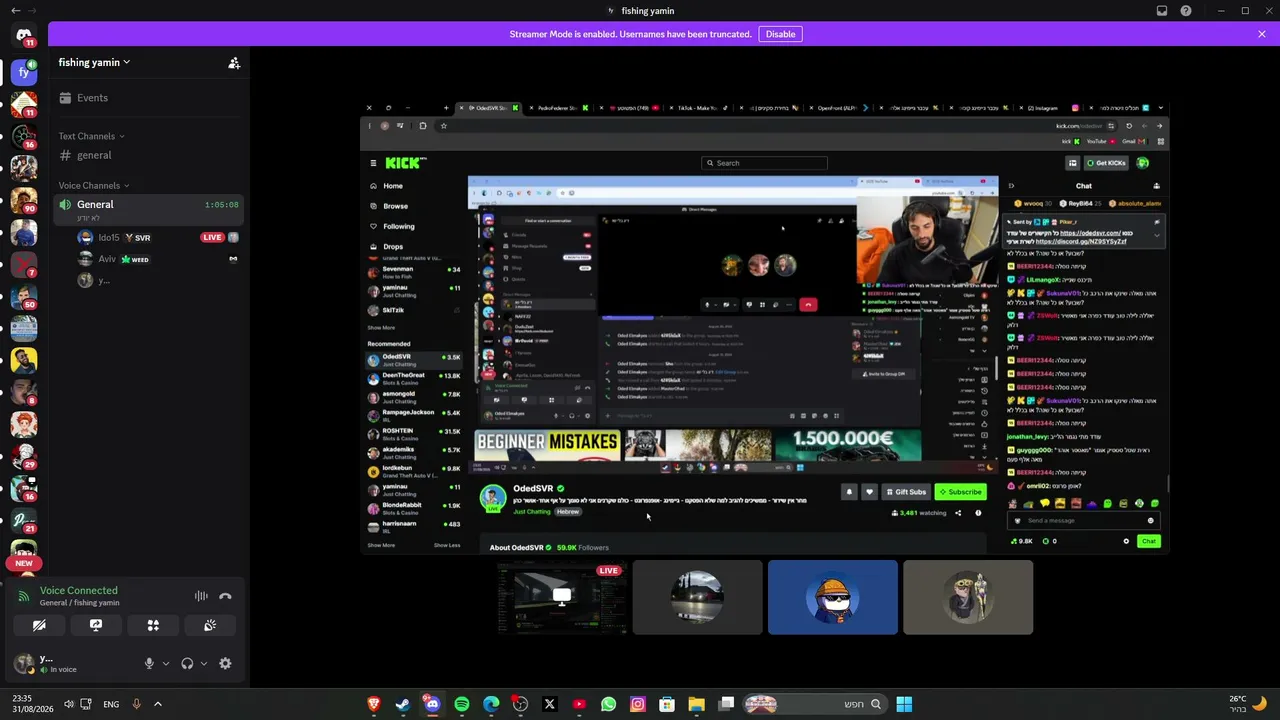The width and height of the screenshot is (1280, 720).
Task: Open OBS Studio from the taskbar
Action: coord(520,704)
